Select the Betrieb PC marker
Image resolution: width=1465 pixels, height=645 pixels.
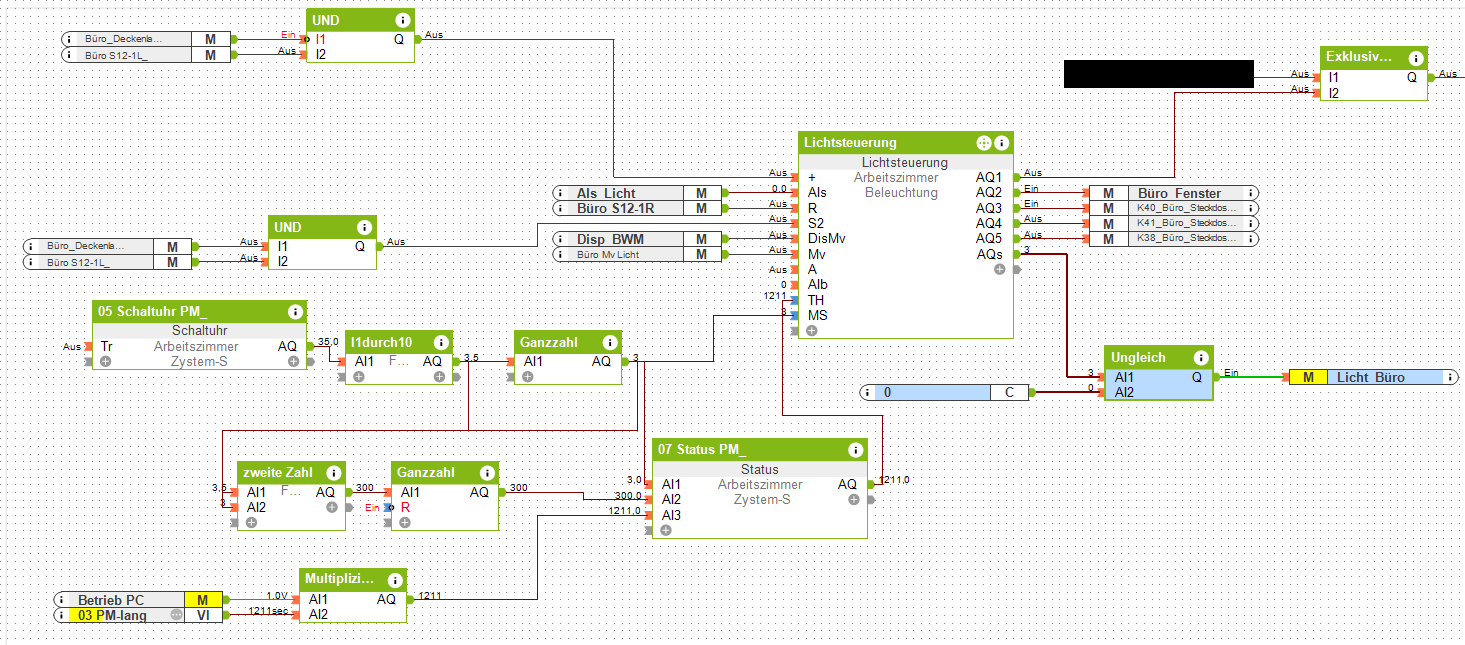pyautogui.click(x=138, y=600)
